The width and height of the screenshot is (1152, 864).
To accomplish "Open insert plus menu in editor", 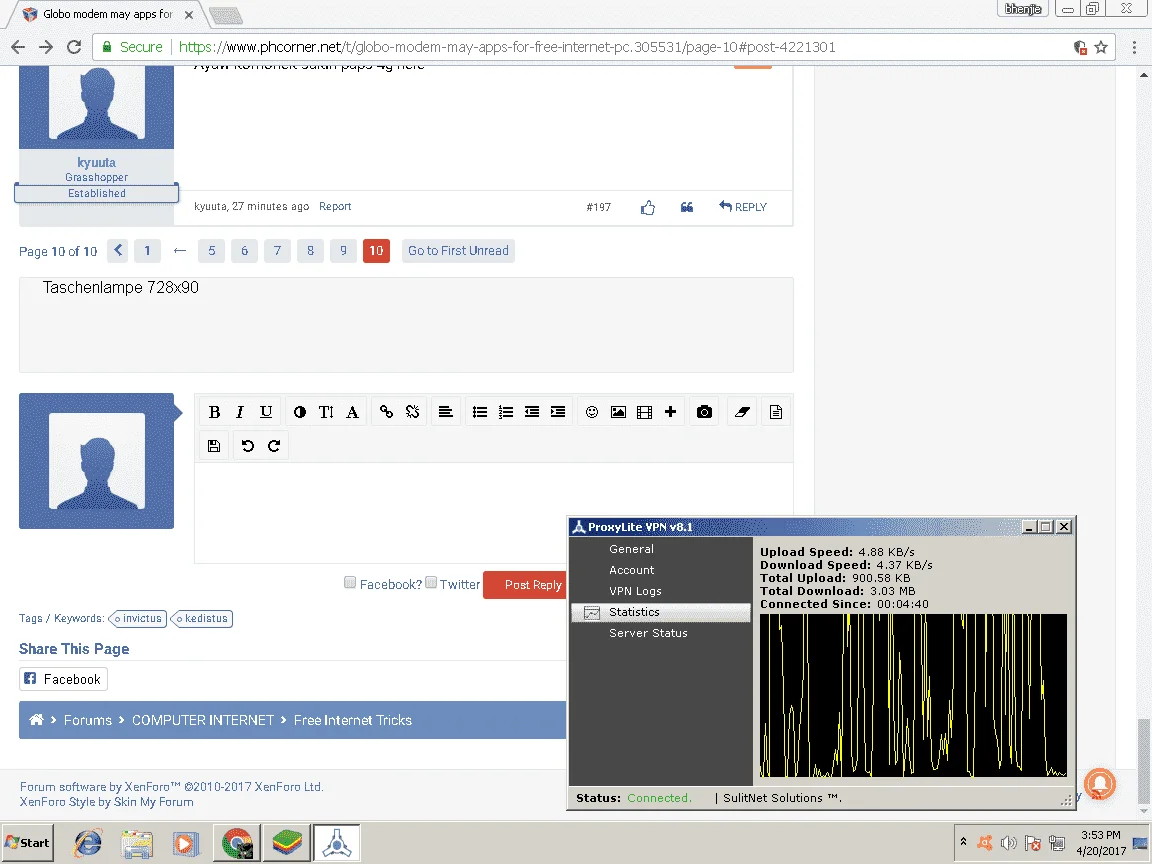I will point(670,412).
